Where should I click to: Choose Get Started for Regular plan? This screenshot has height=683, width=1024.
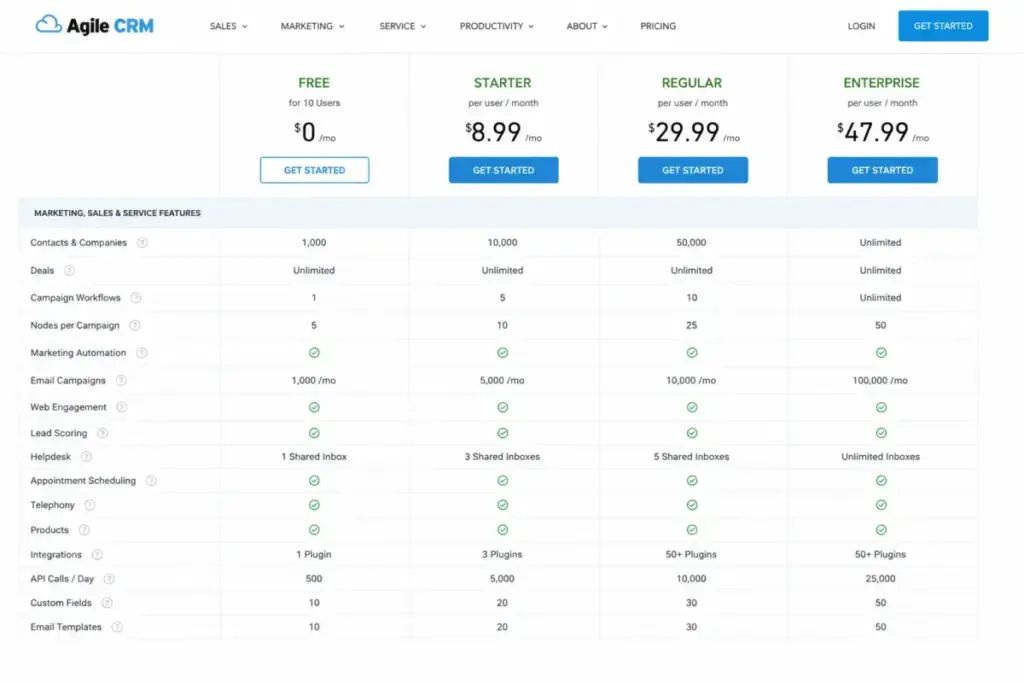click(x=693, y=170)
